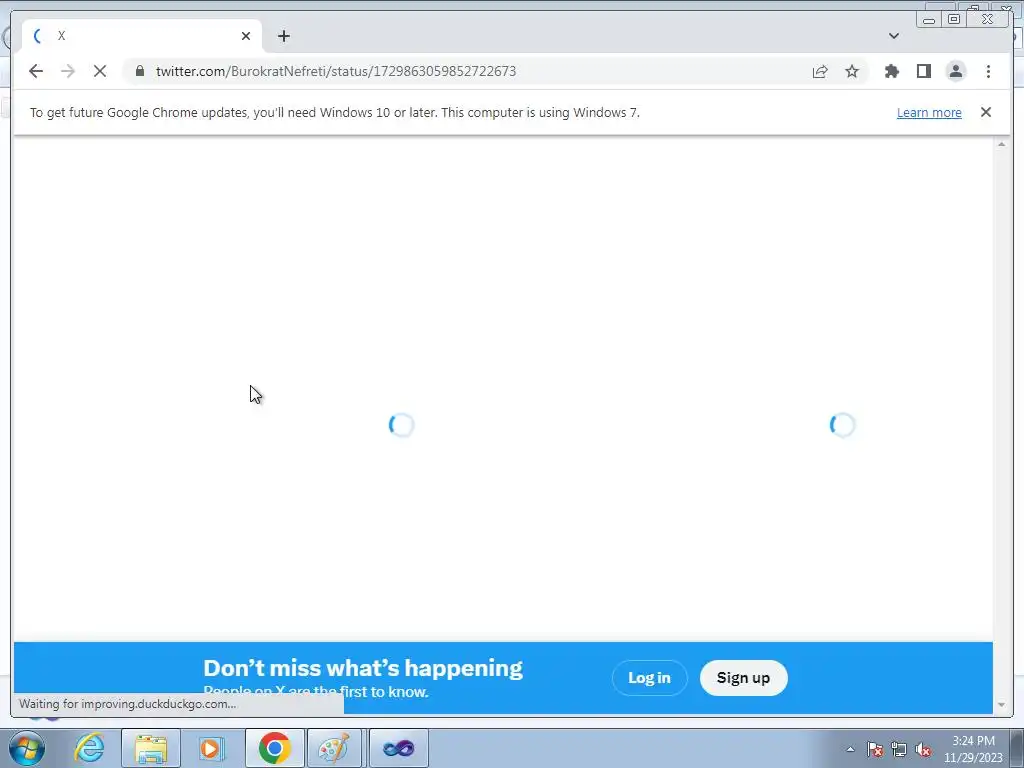This screenshot has width=1024, height=768.
Task: Open Windows Media Player taskbar icon
Action: 211,748
